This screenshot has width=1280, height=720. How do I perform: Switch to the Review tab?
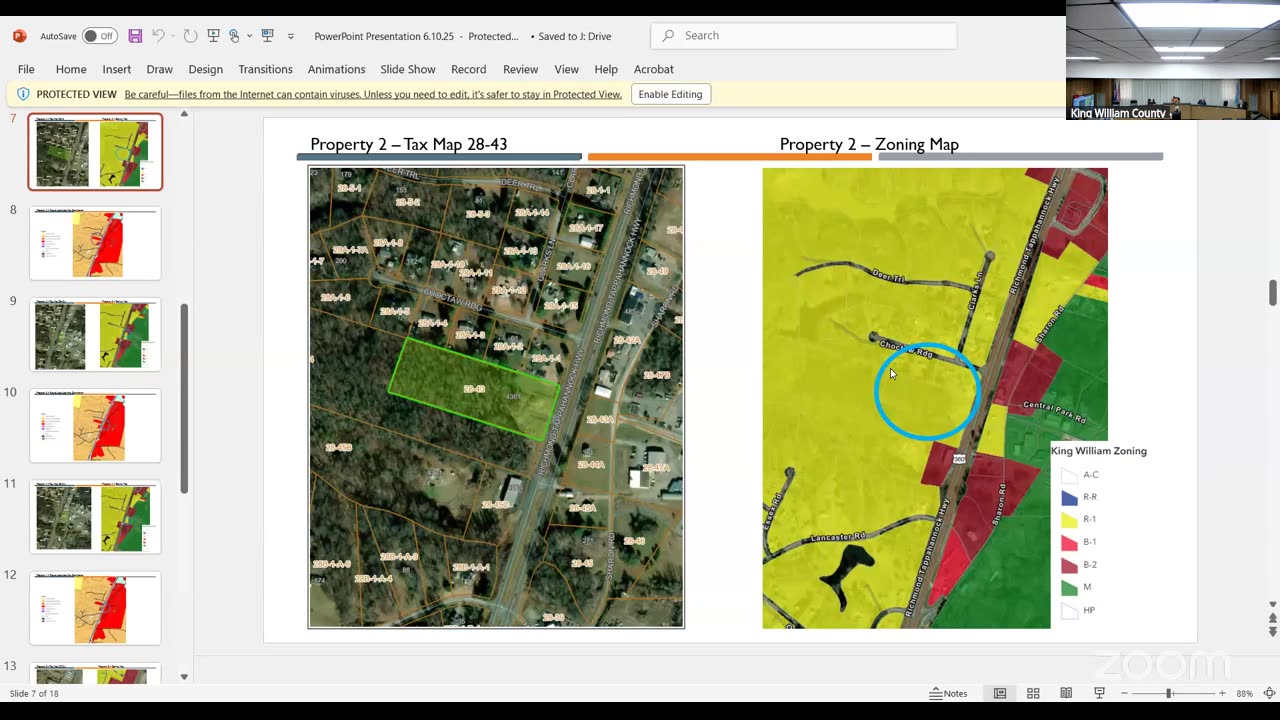click(520, 69)
